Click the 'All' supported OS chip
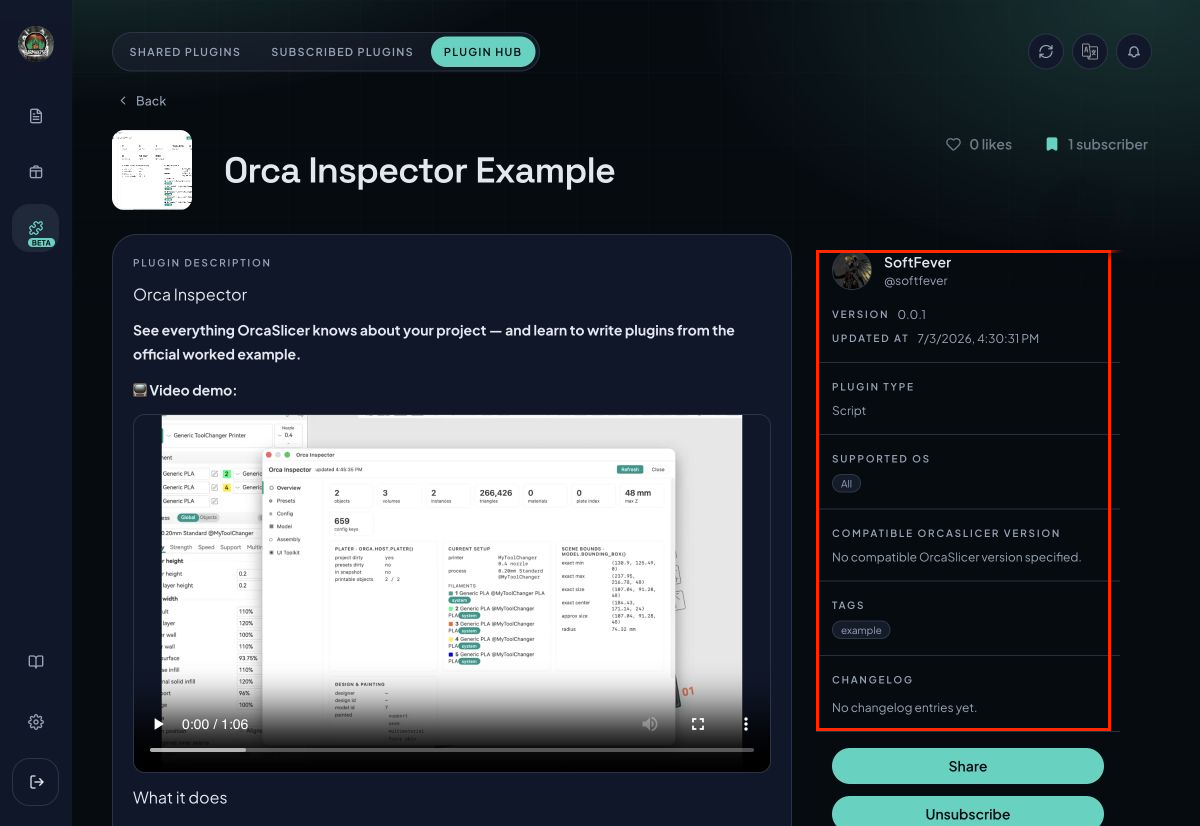 (846, 484)
